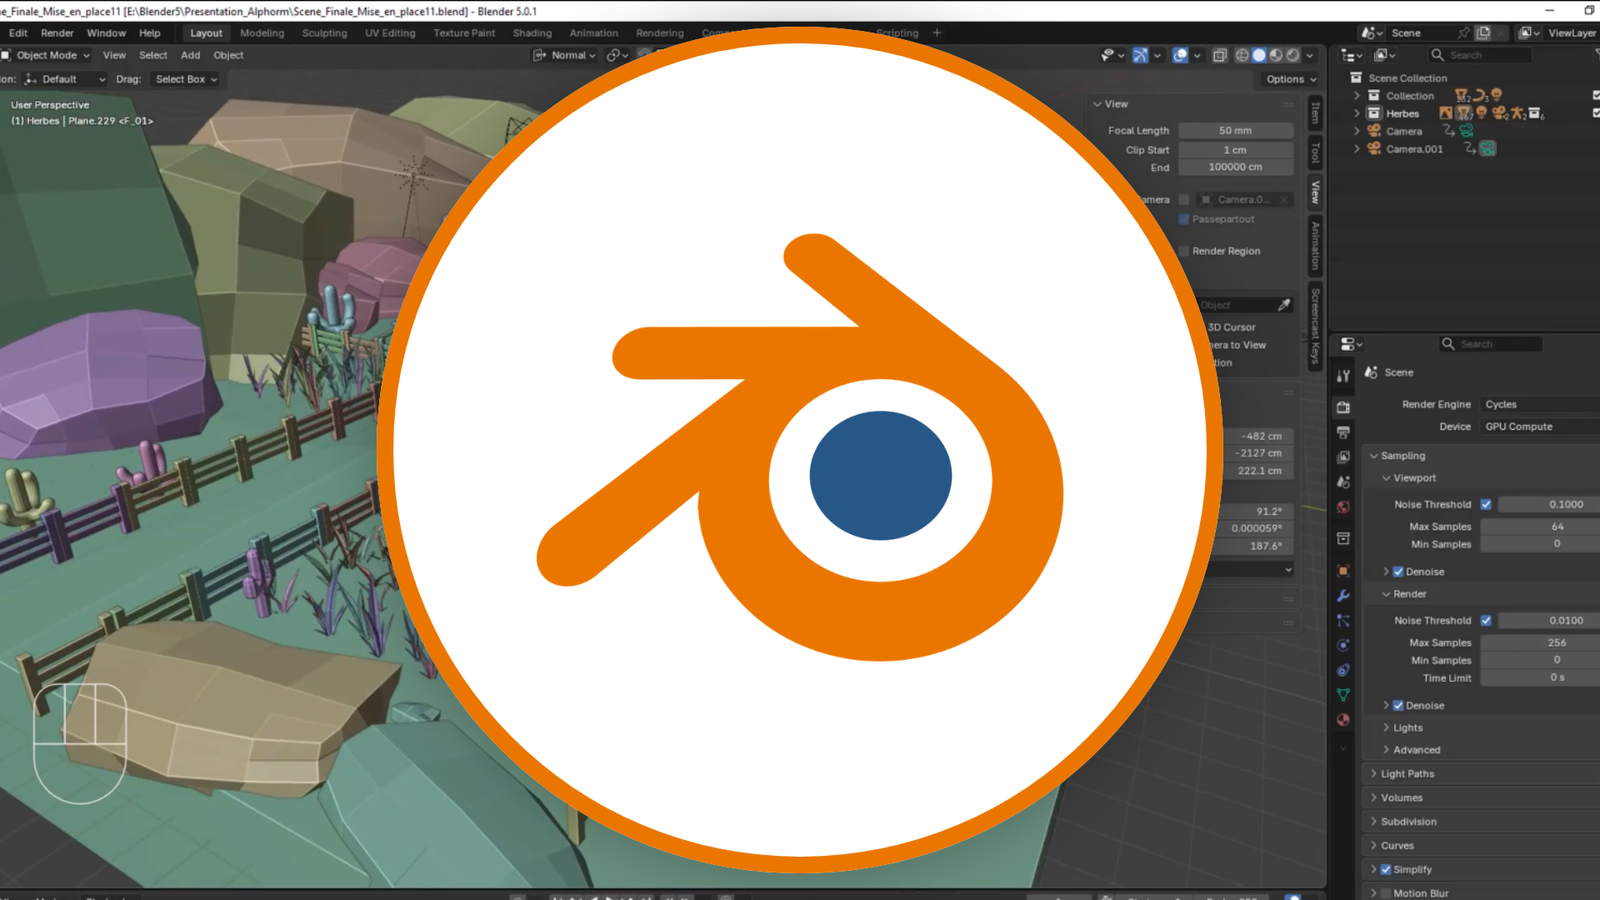Image resolution: width=1600 pixels, height=900 pixels.
Task: Switch to wireframe viewport shading
Action: (1242, 55)
